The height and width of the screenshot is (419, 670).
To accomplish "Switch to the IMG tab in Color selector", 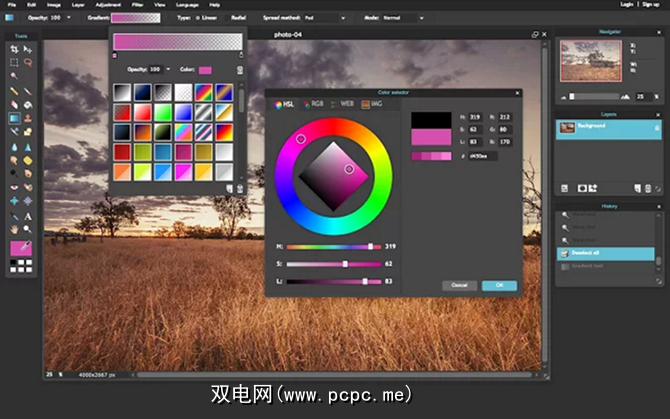I will 372,104.
